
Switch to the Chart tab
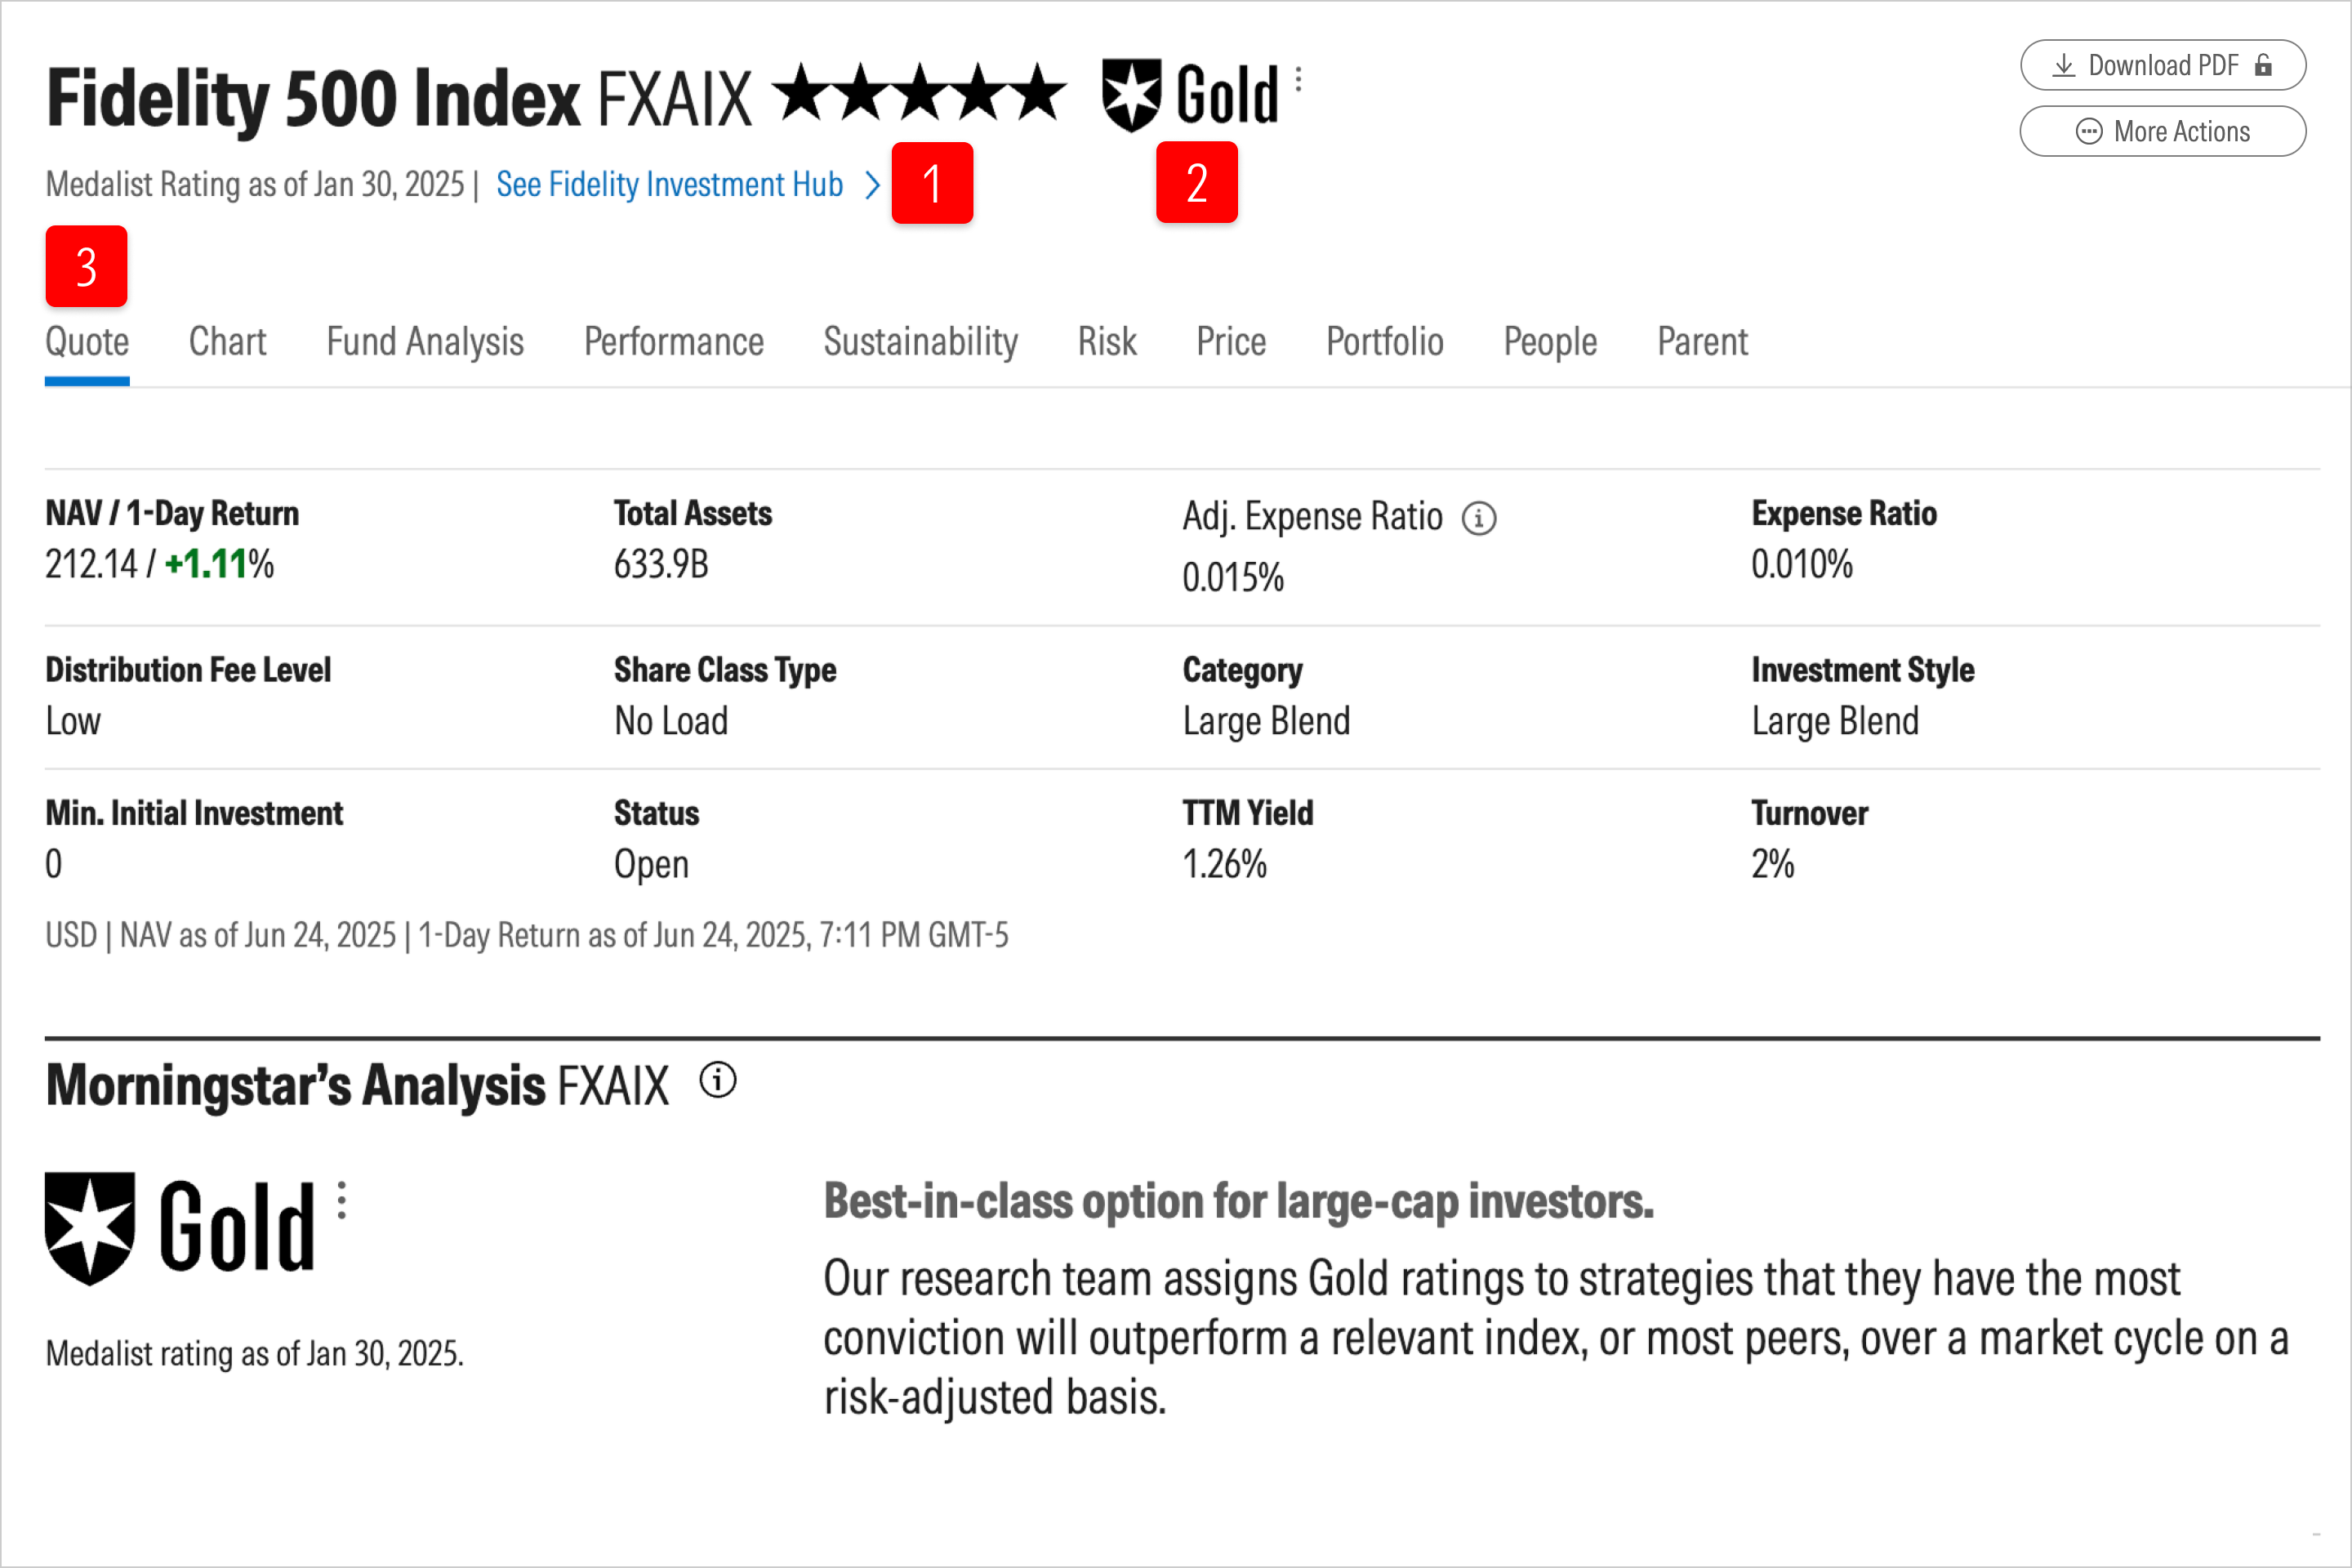click(x=227, y=342)
